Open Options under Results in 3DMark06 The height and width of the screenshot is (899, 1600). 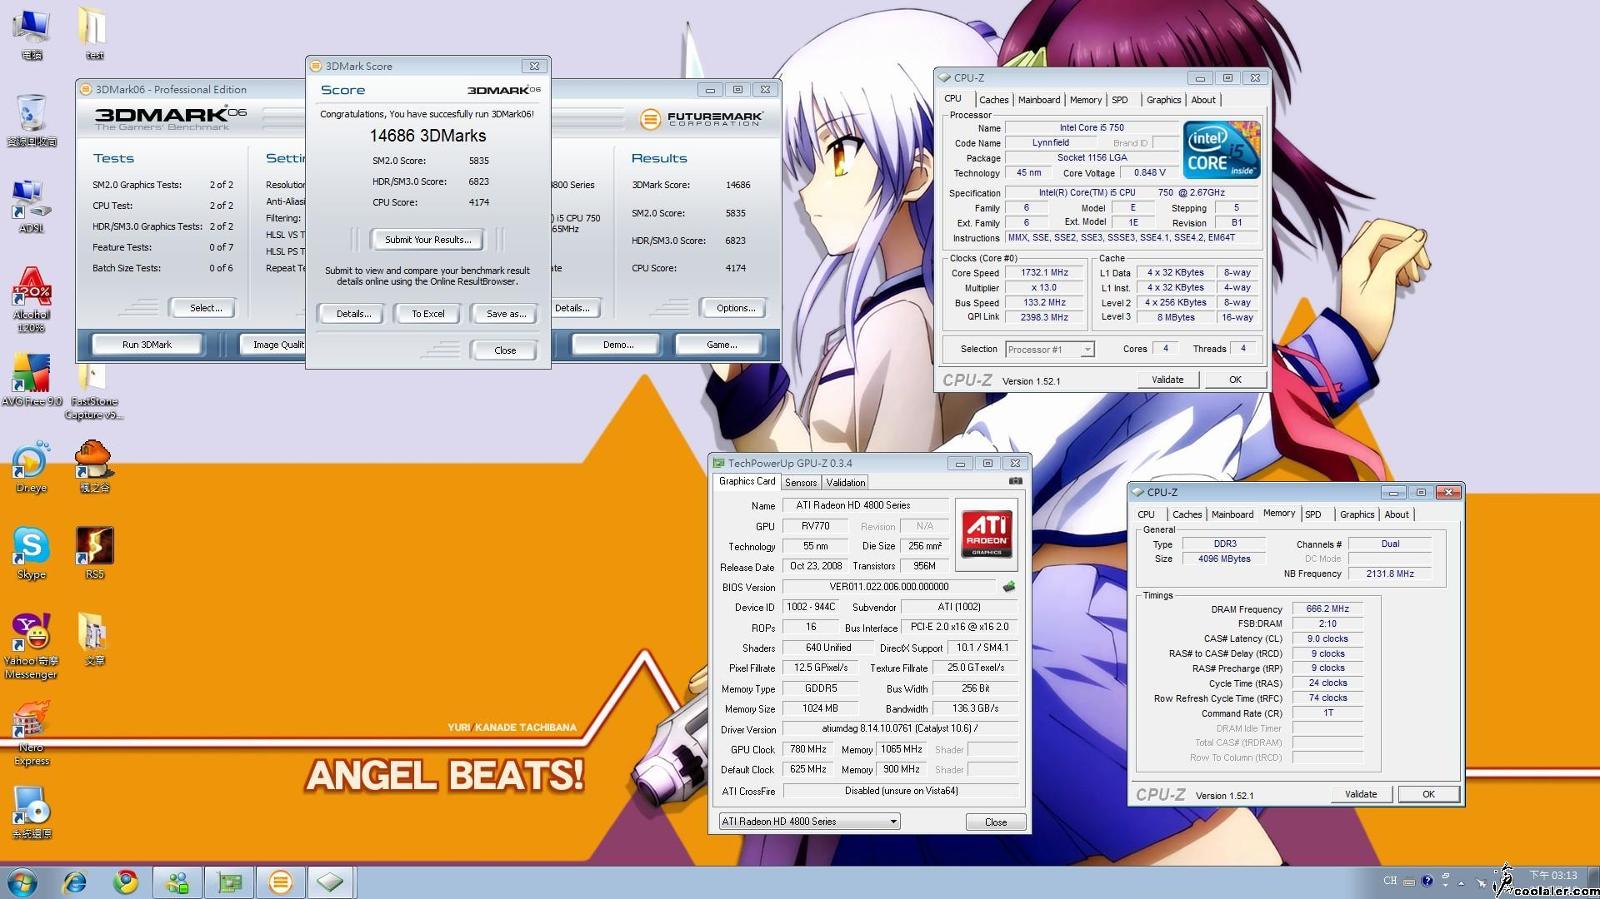click(x=736, y=308)
